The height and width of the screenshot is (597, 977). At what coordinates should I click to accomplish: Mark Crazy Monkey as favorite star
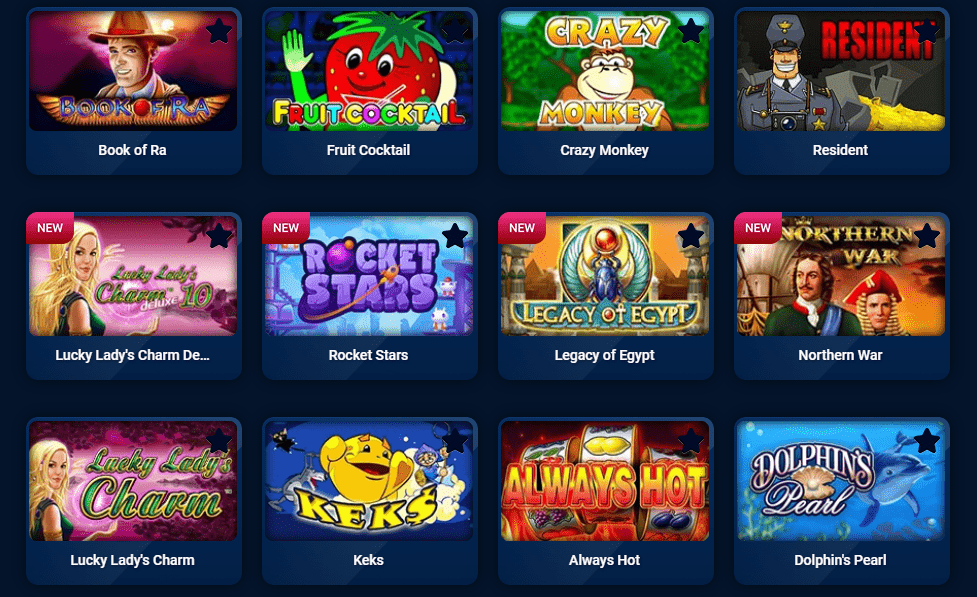691,31
